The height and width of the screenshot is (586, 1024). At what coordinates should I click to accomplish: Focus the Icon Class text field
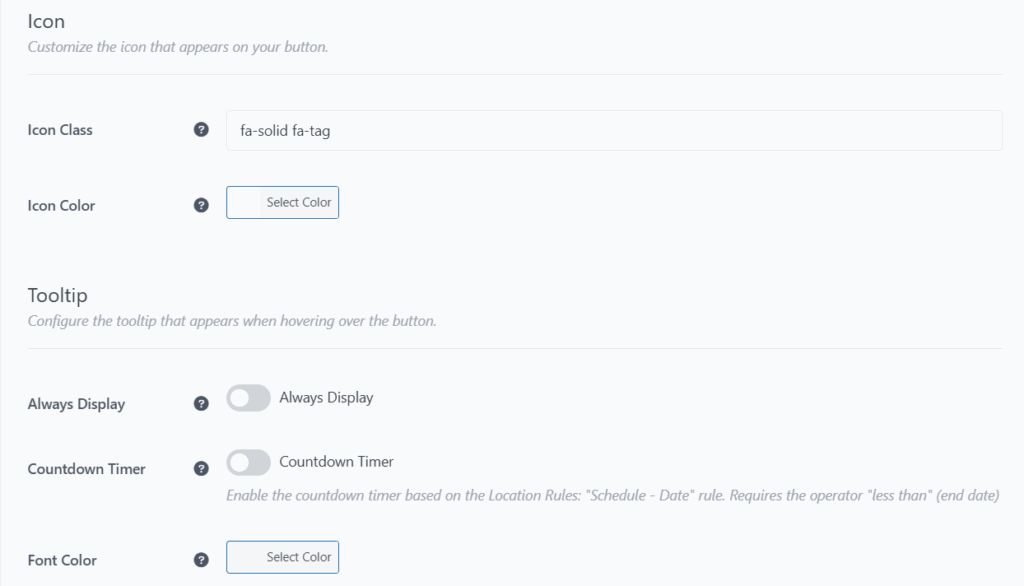coord(614,131)
